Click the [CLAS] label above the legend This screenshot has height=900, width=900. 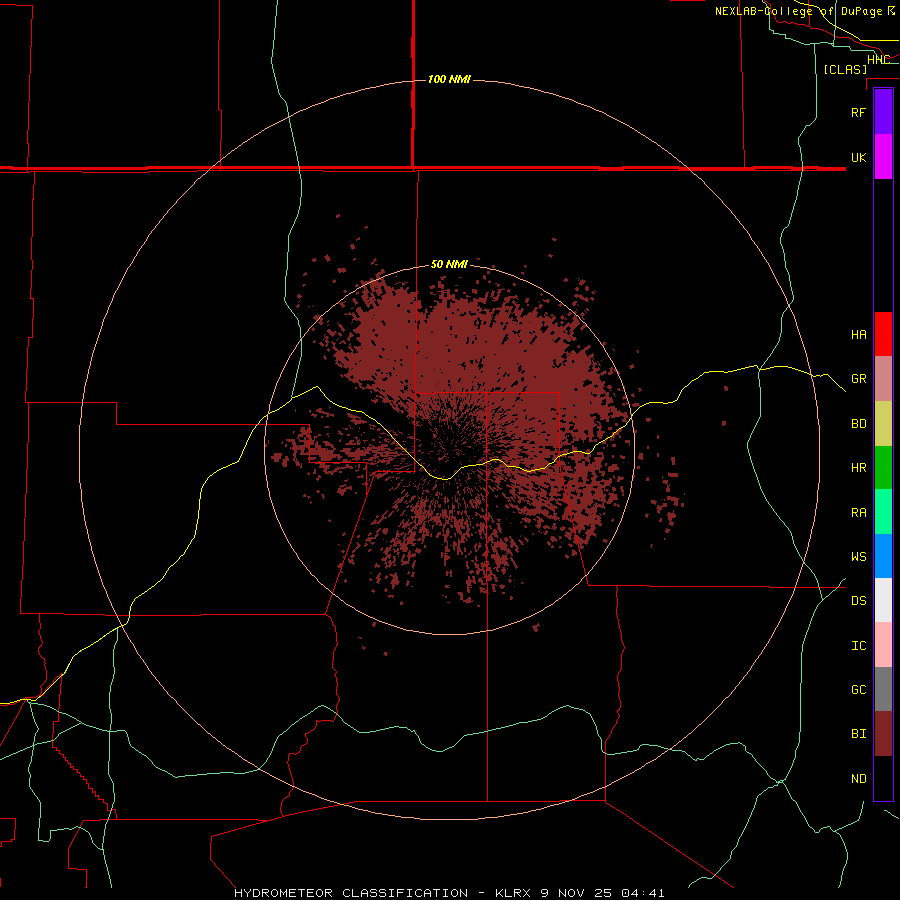[x=845, y=69]
